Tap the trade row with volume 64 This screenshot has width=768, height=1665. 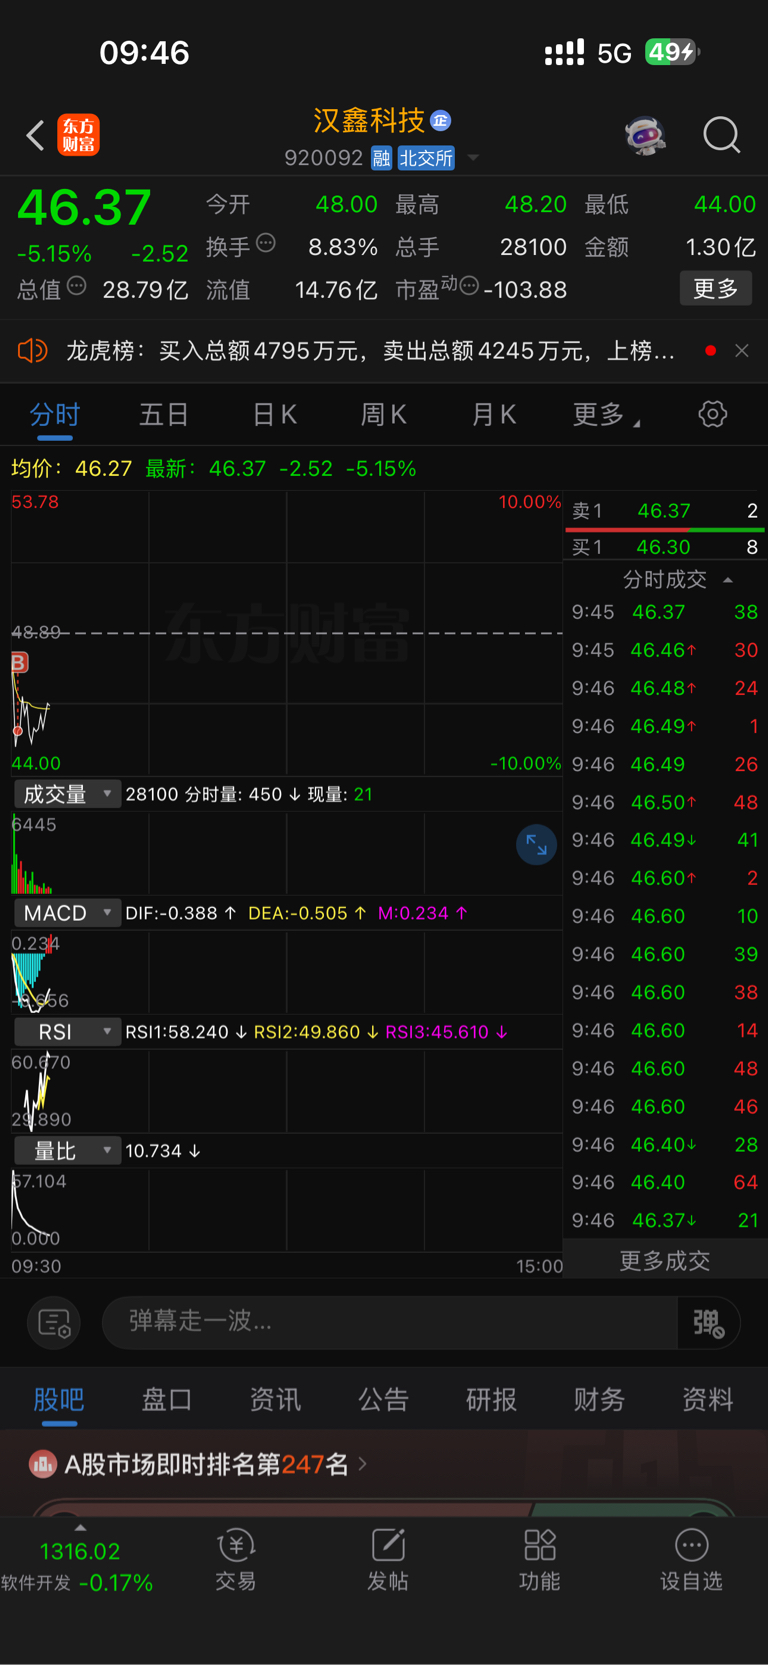tap(665, 1182)
